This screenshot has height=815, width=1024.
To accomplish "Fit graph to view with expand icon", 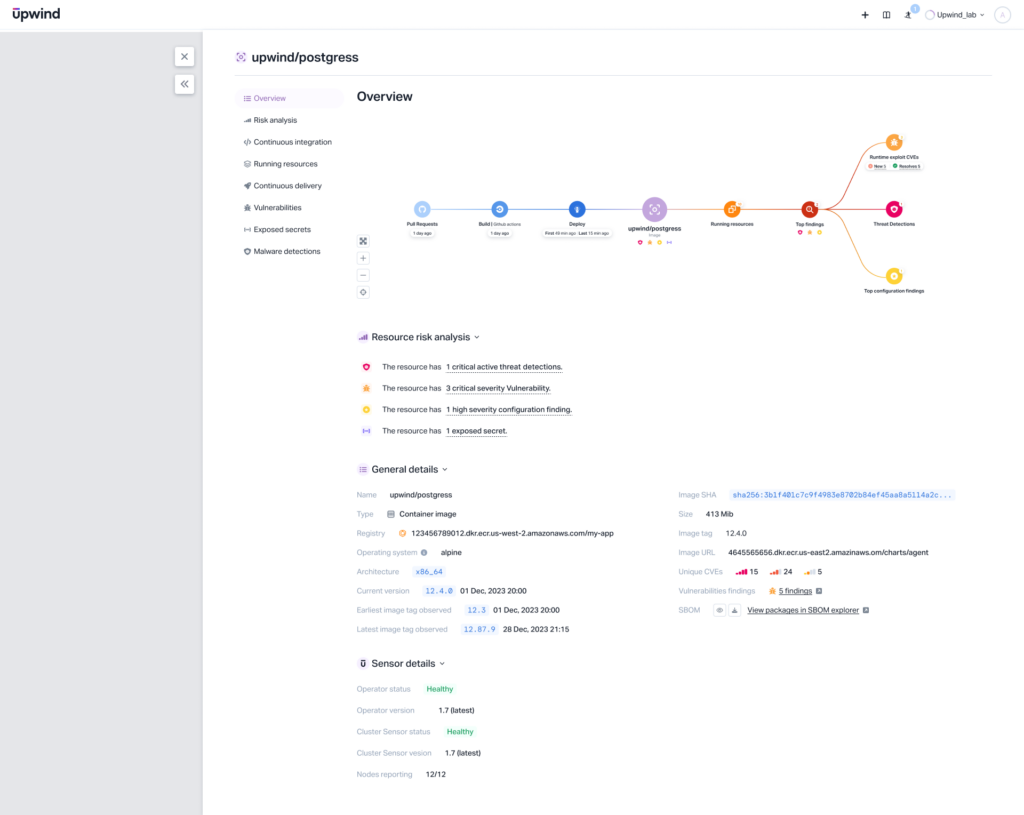I will click(x=363, y=242).
